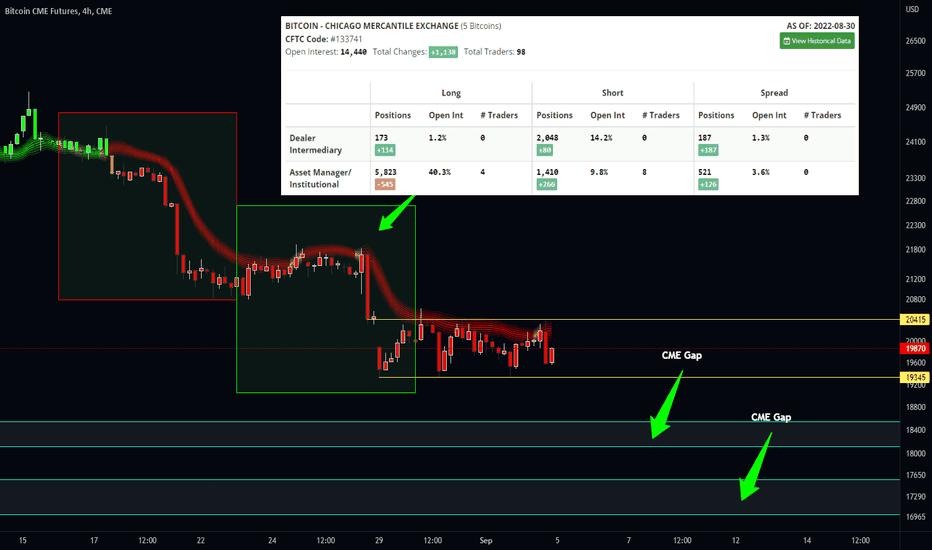Click the Open Interest value 14,440
Image resolution: width=932 pixels, height=550 pixels.
tap(353, 52)
